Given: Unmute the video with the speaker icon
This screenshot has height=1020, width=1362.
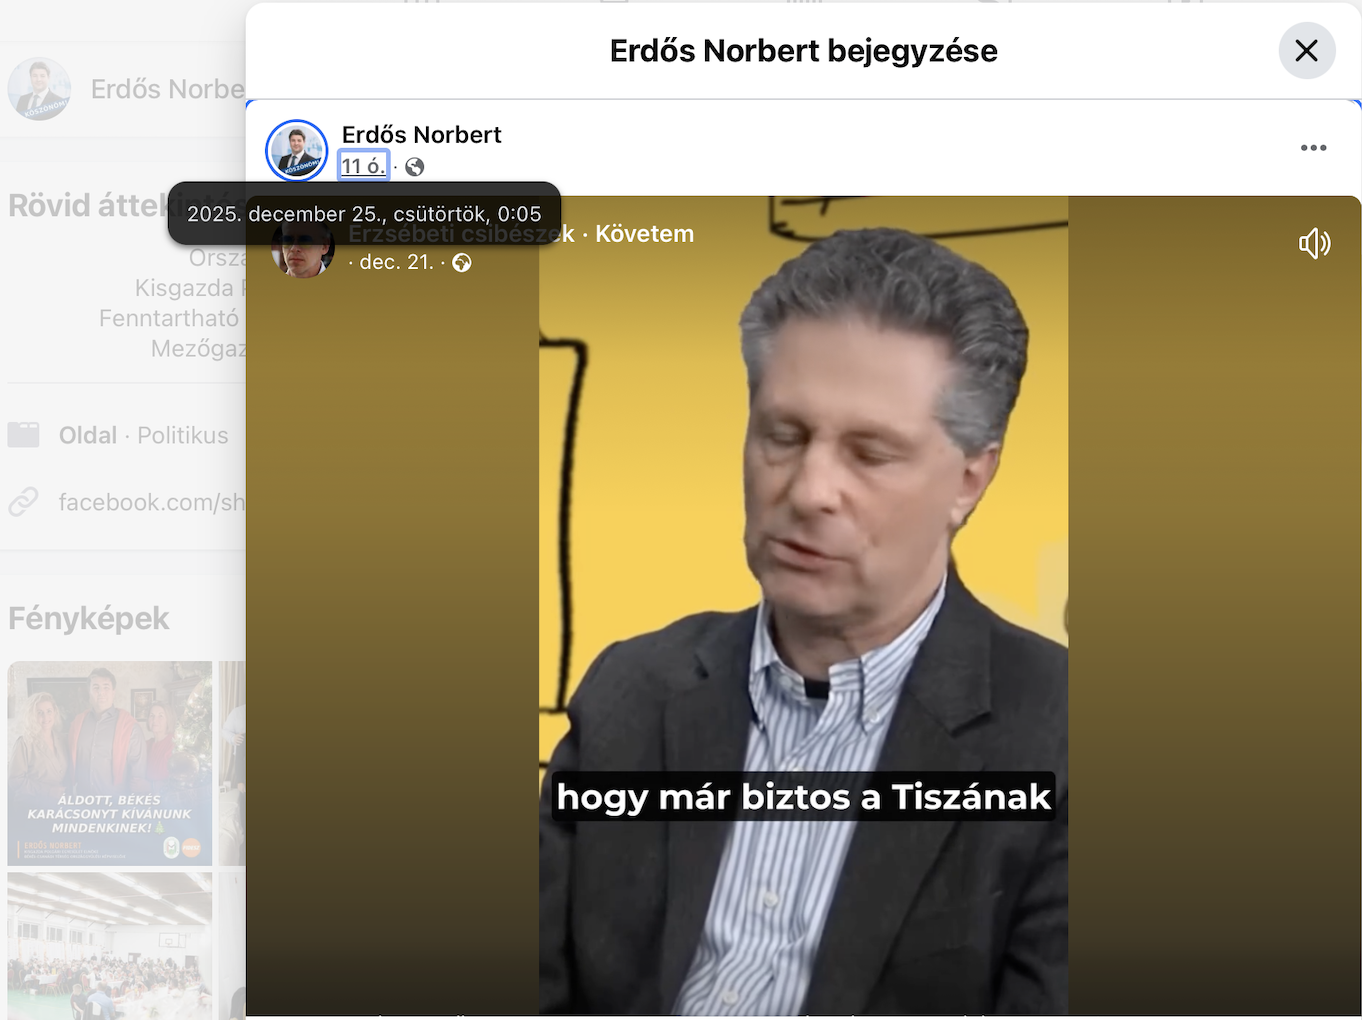Looking at the screenshot, I should (1314, 243).
